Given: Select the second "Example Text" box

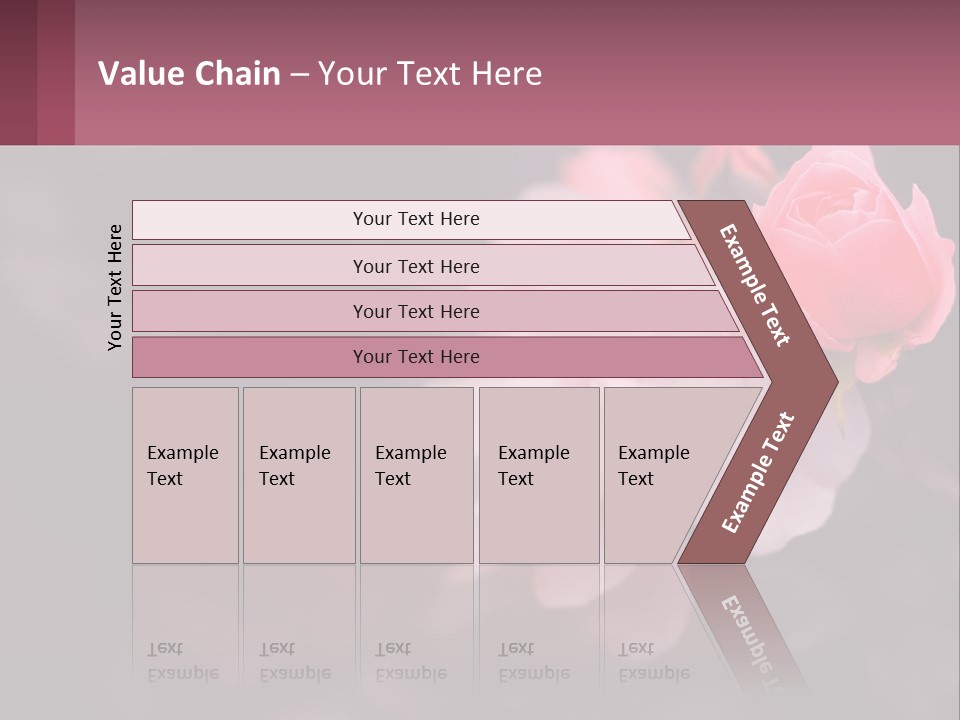Looking at the screenshot, I should tap(298, 466).
